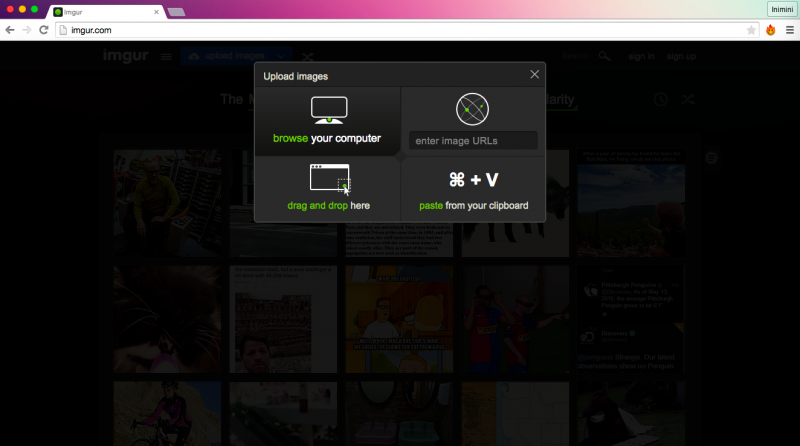
Task: Open the Chrome hamburger menu
Action: coord(790,30)
